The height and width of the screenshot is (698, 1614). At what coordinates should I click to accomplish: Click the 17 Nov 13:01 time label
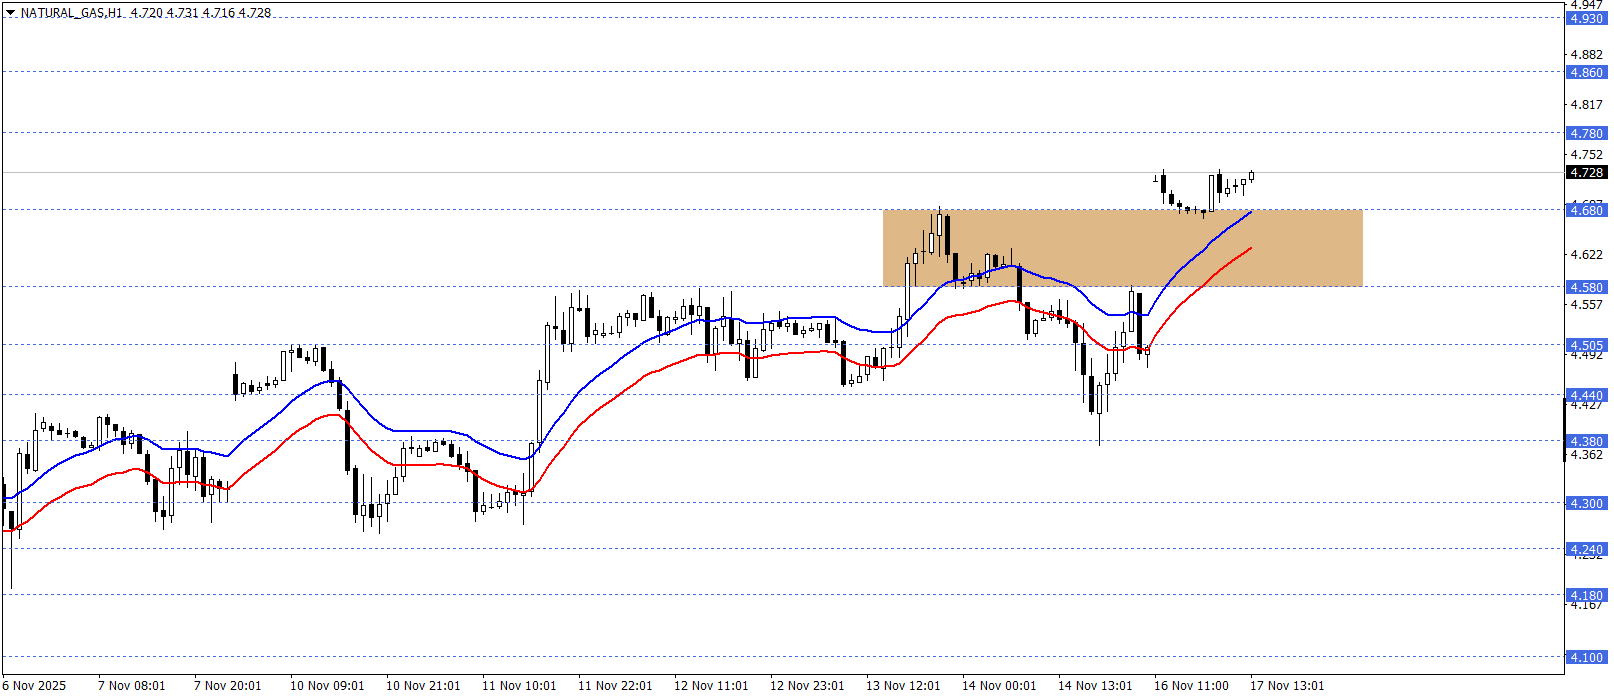[1287, 686]
